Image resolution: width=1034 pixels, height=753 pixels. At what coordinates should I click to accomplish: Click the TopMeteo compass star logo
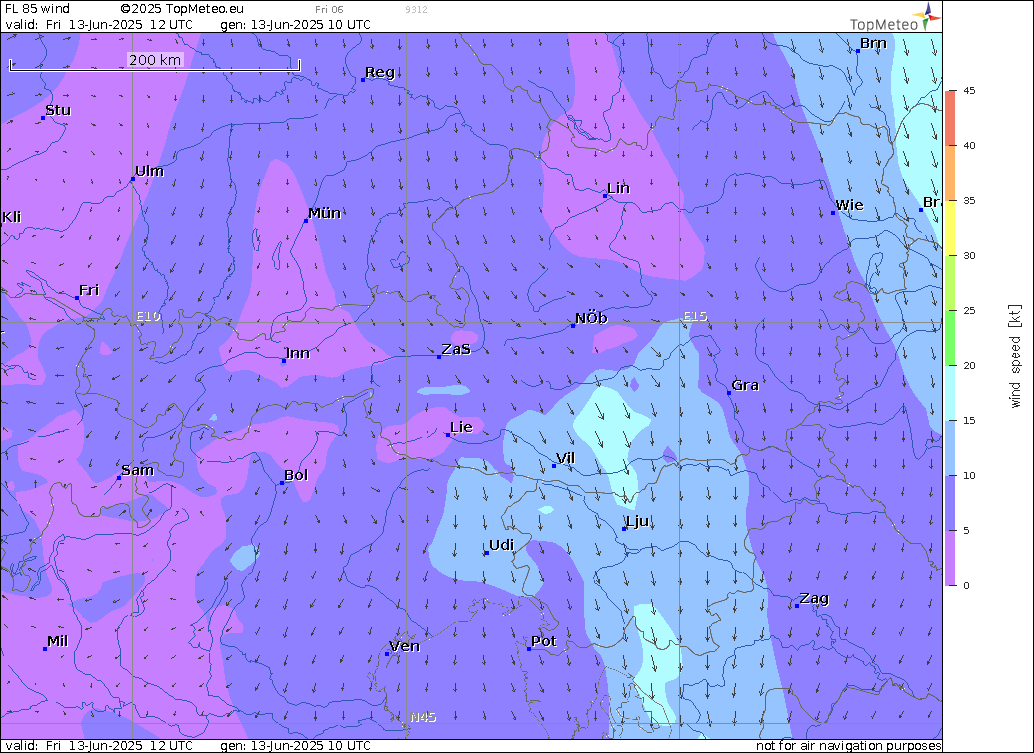[927, 16]
